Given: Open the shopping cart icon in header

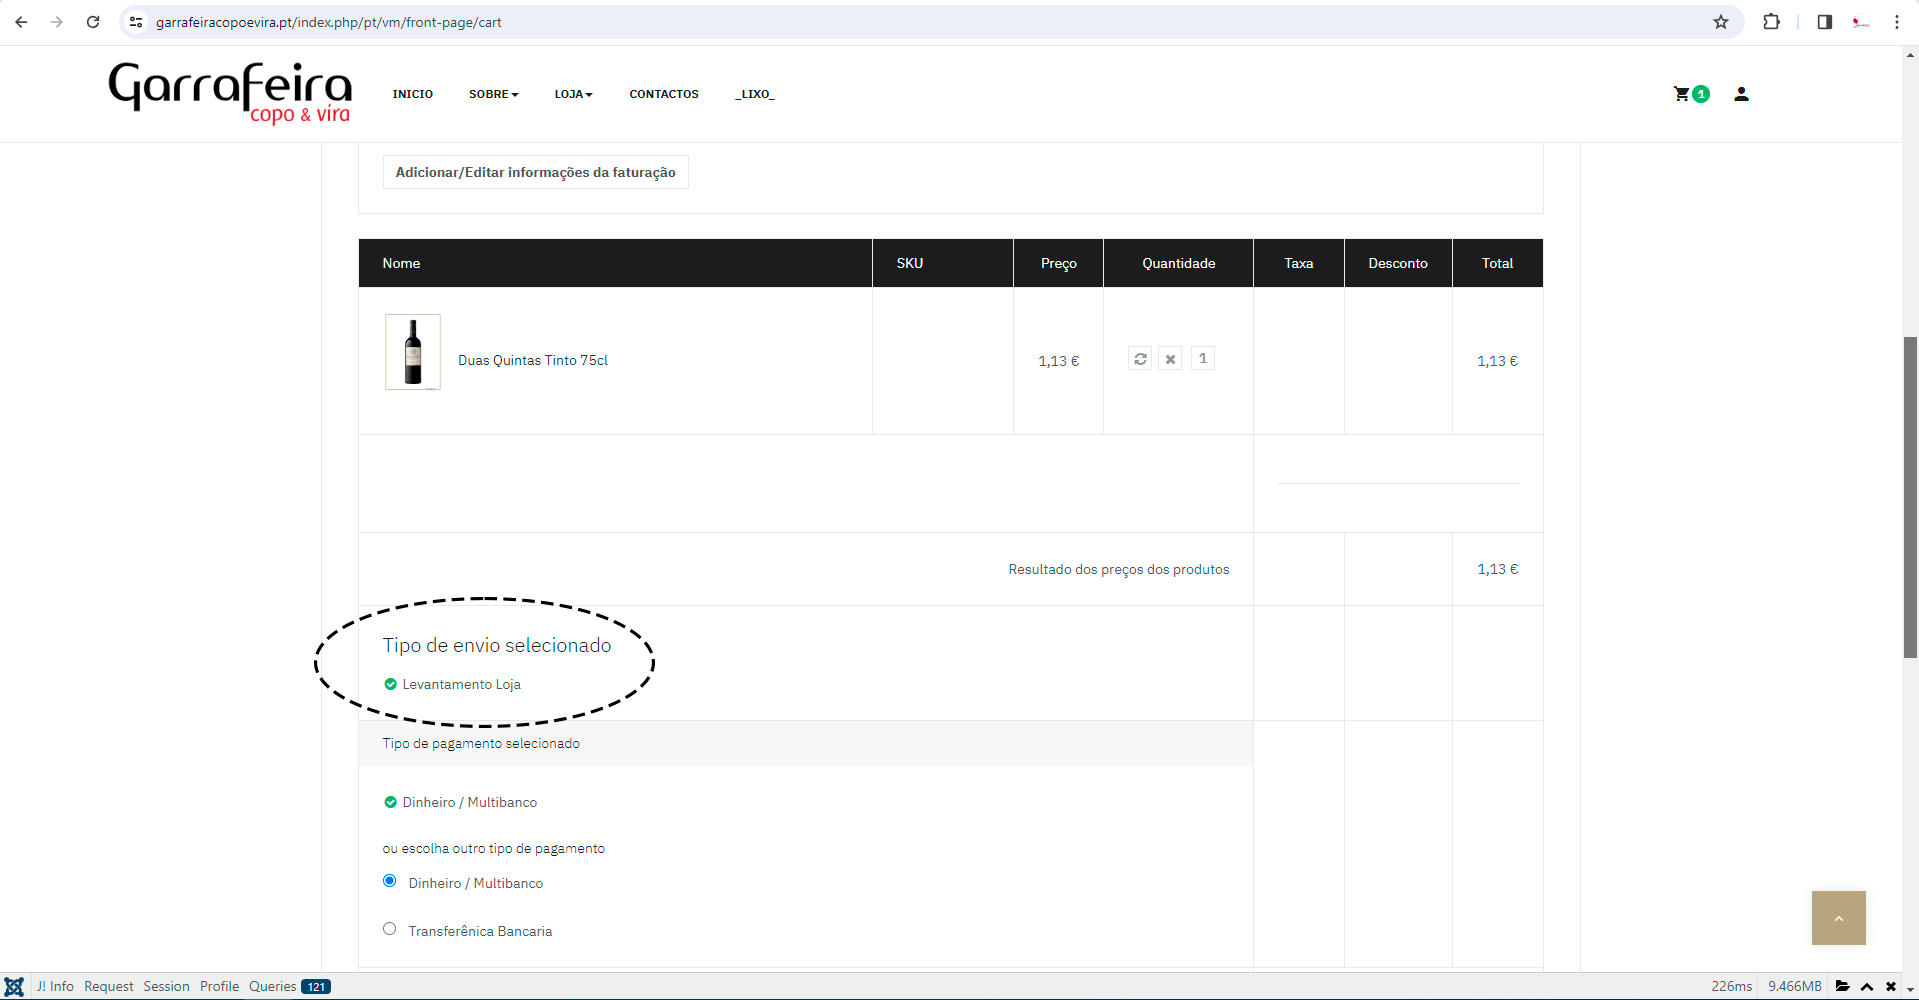Looking at the screenshot, I should point(1682,94).
